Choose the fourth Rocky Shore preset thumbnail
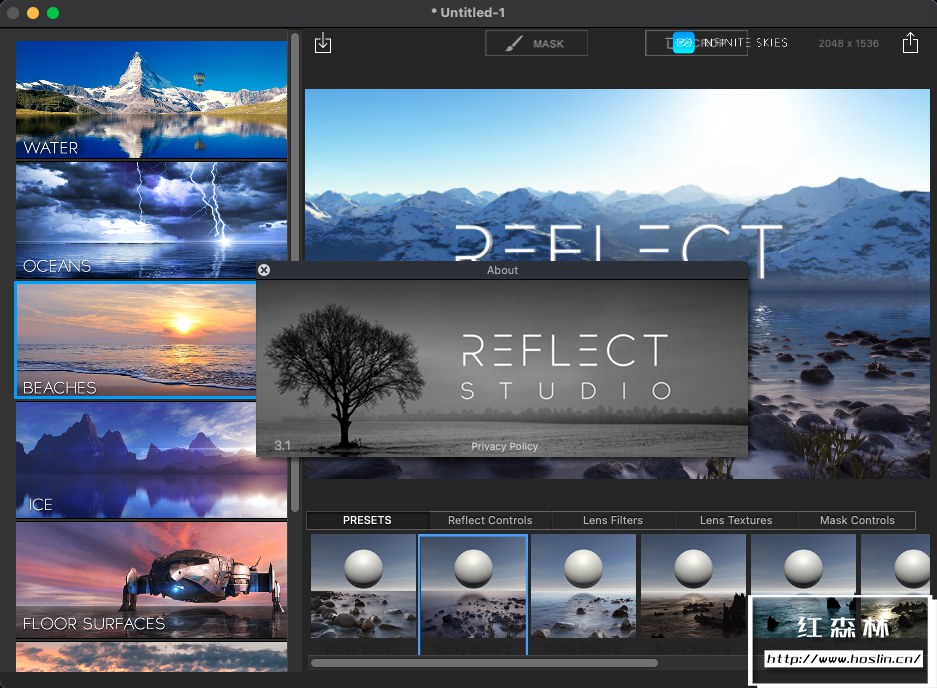The width and height of the screenshot is (937, 688). click(693, 587)
